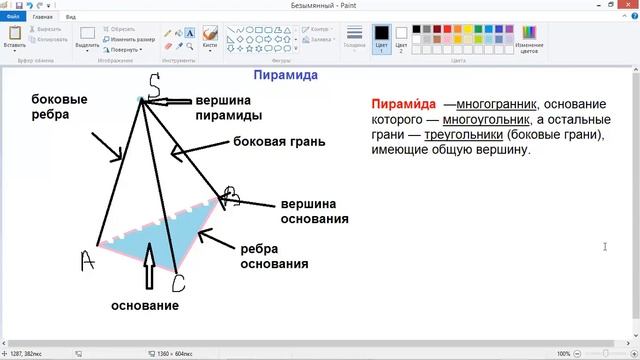Toggle the Text tool (A)
The width and height of the screenshot is (640, 360).
click(190, 33)
